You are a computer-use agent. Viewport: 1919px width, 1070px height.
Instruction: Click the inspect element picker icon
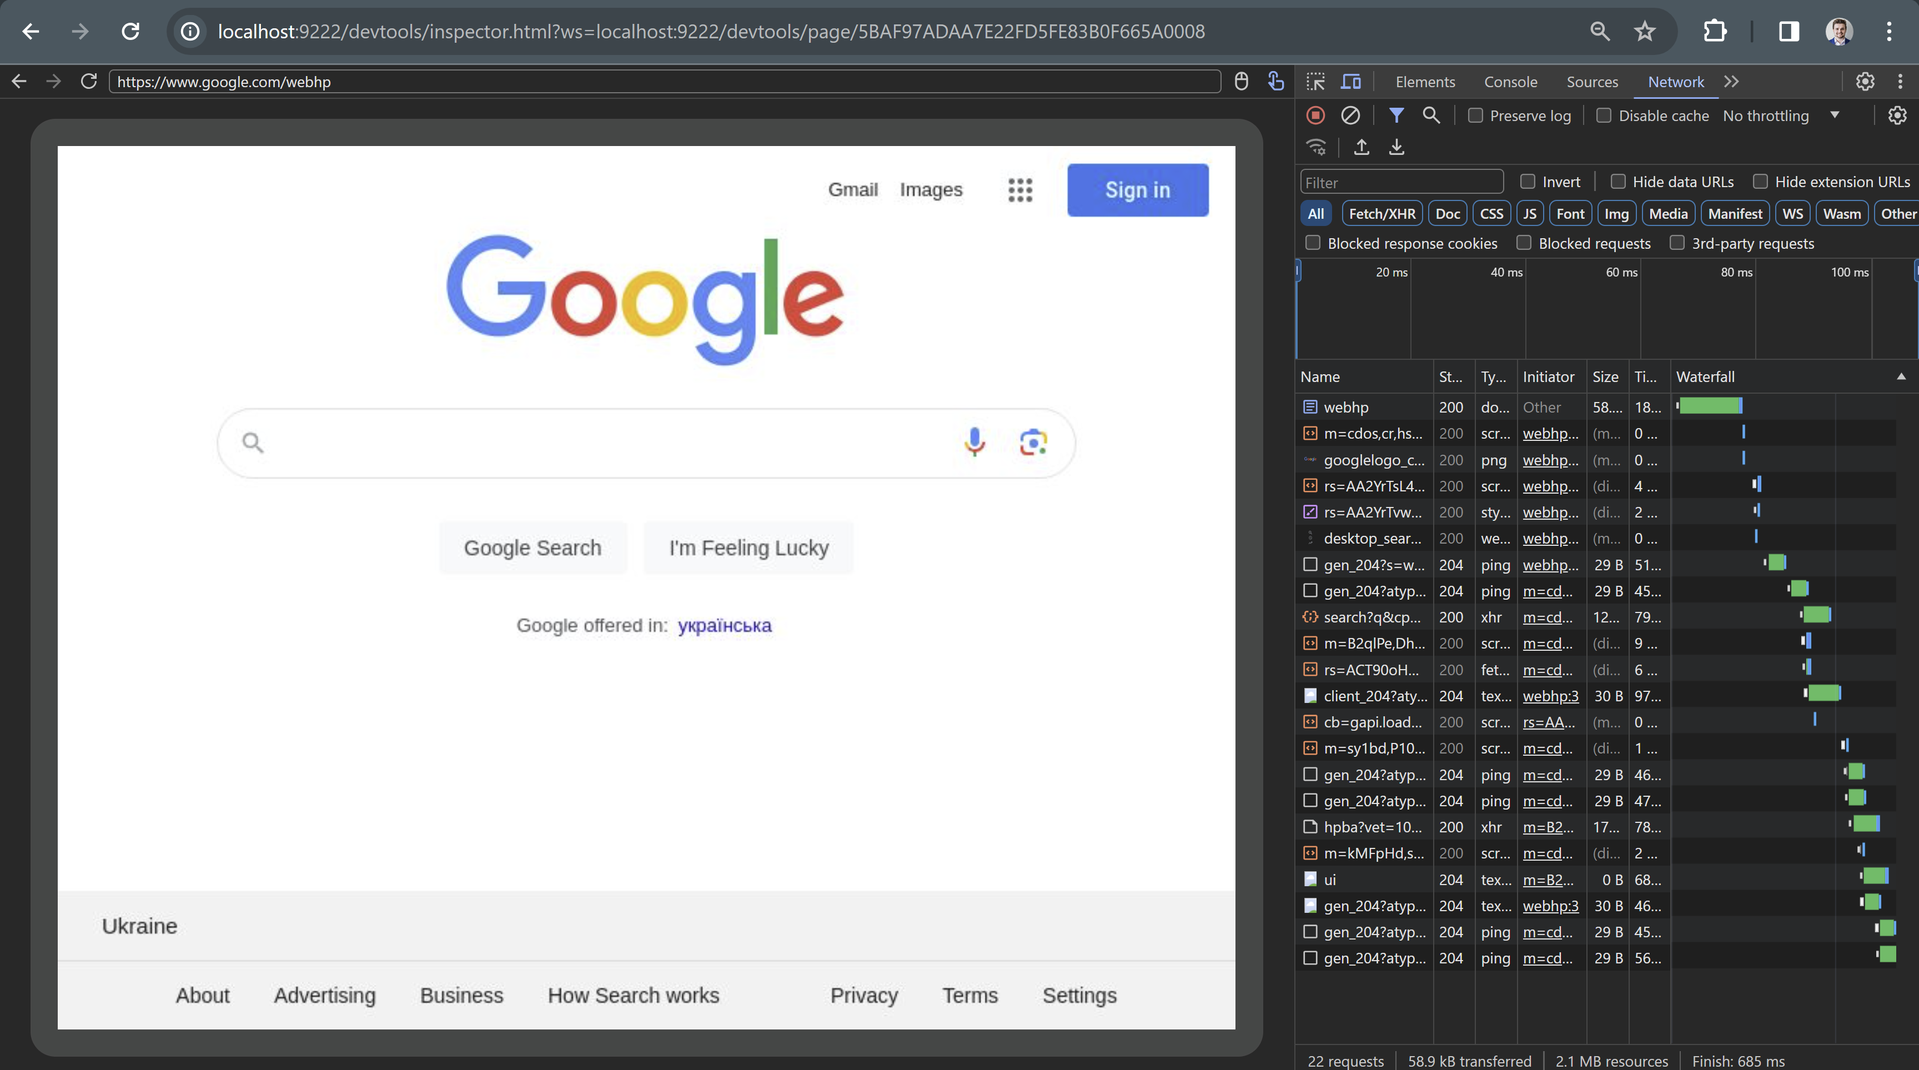click(1316, 82)
